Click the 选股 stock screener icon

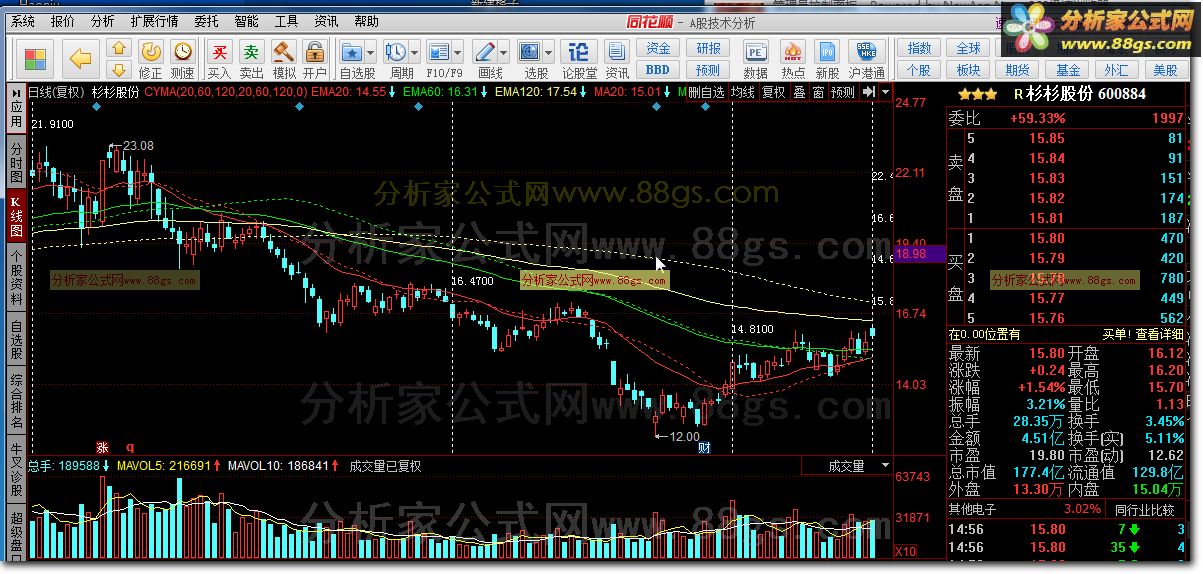(530, 51)
